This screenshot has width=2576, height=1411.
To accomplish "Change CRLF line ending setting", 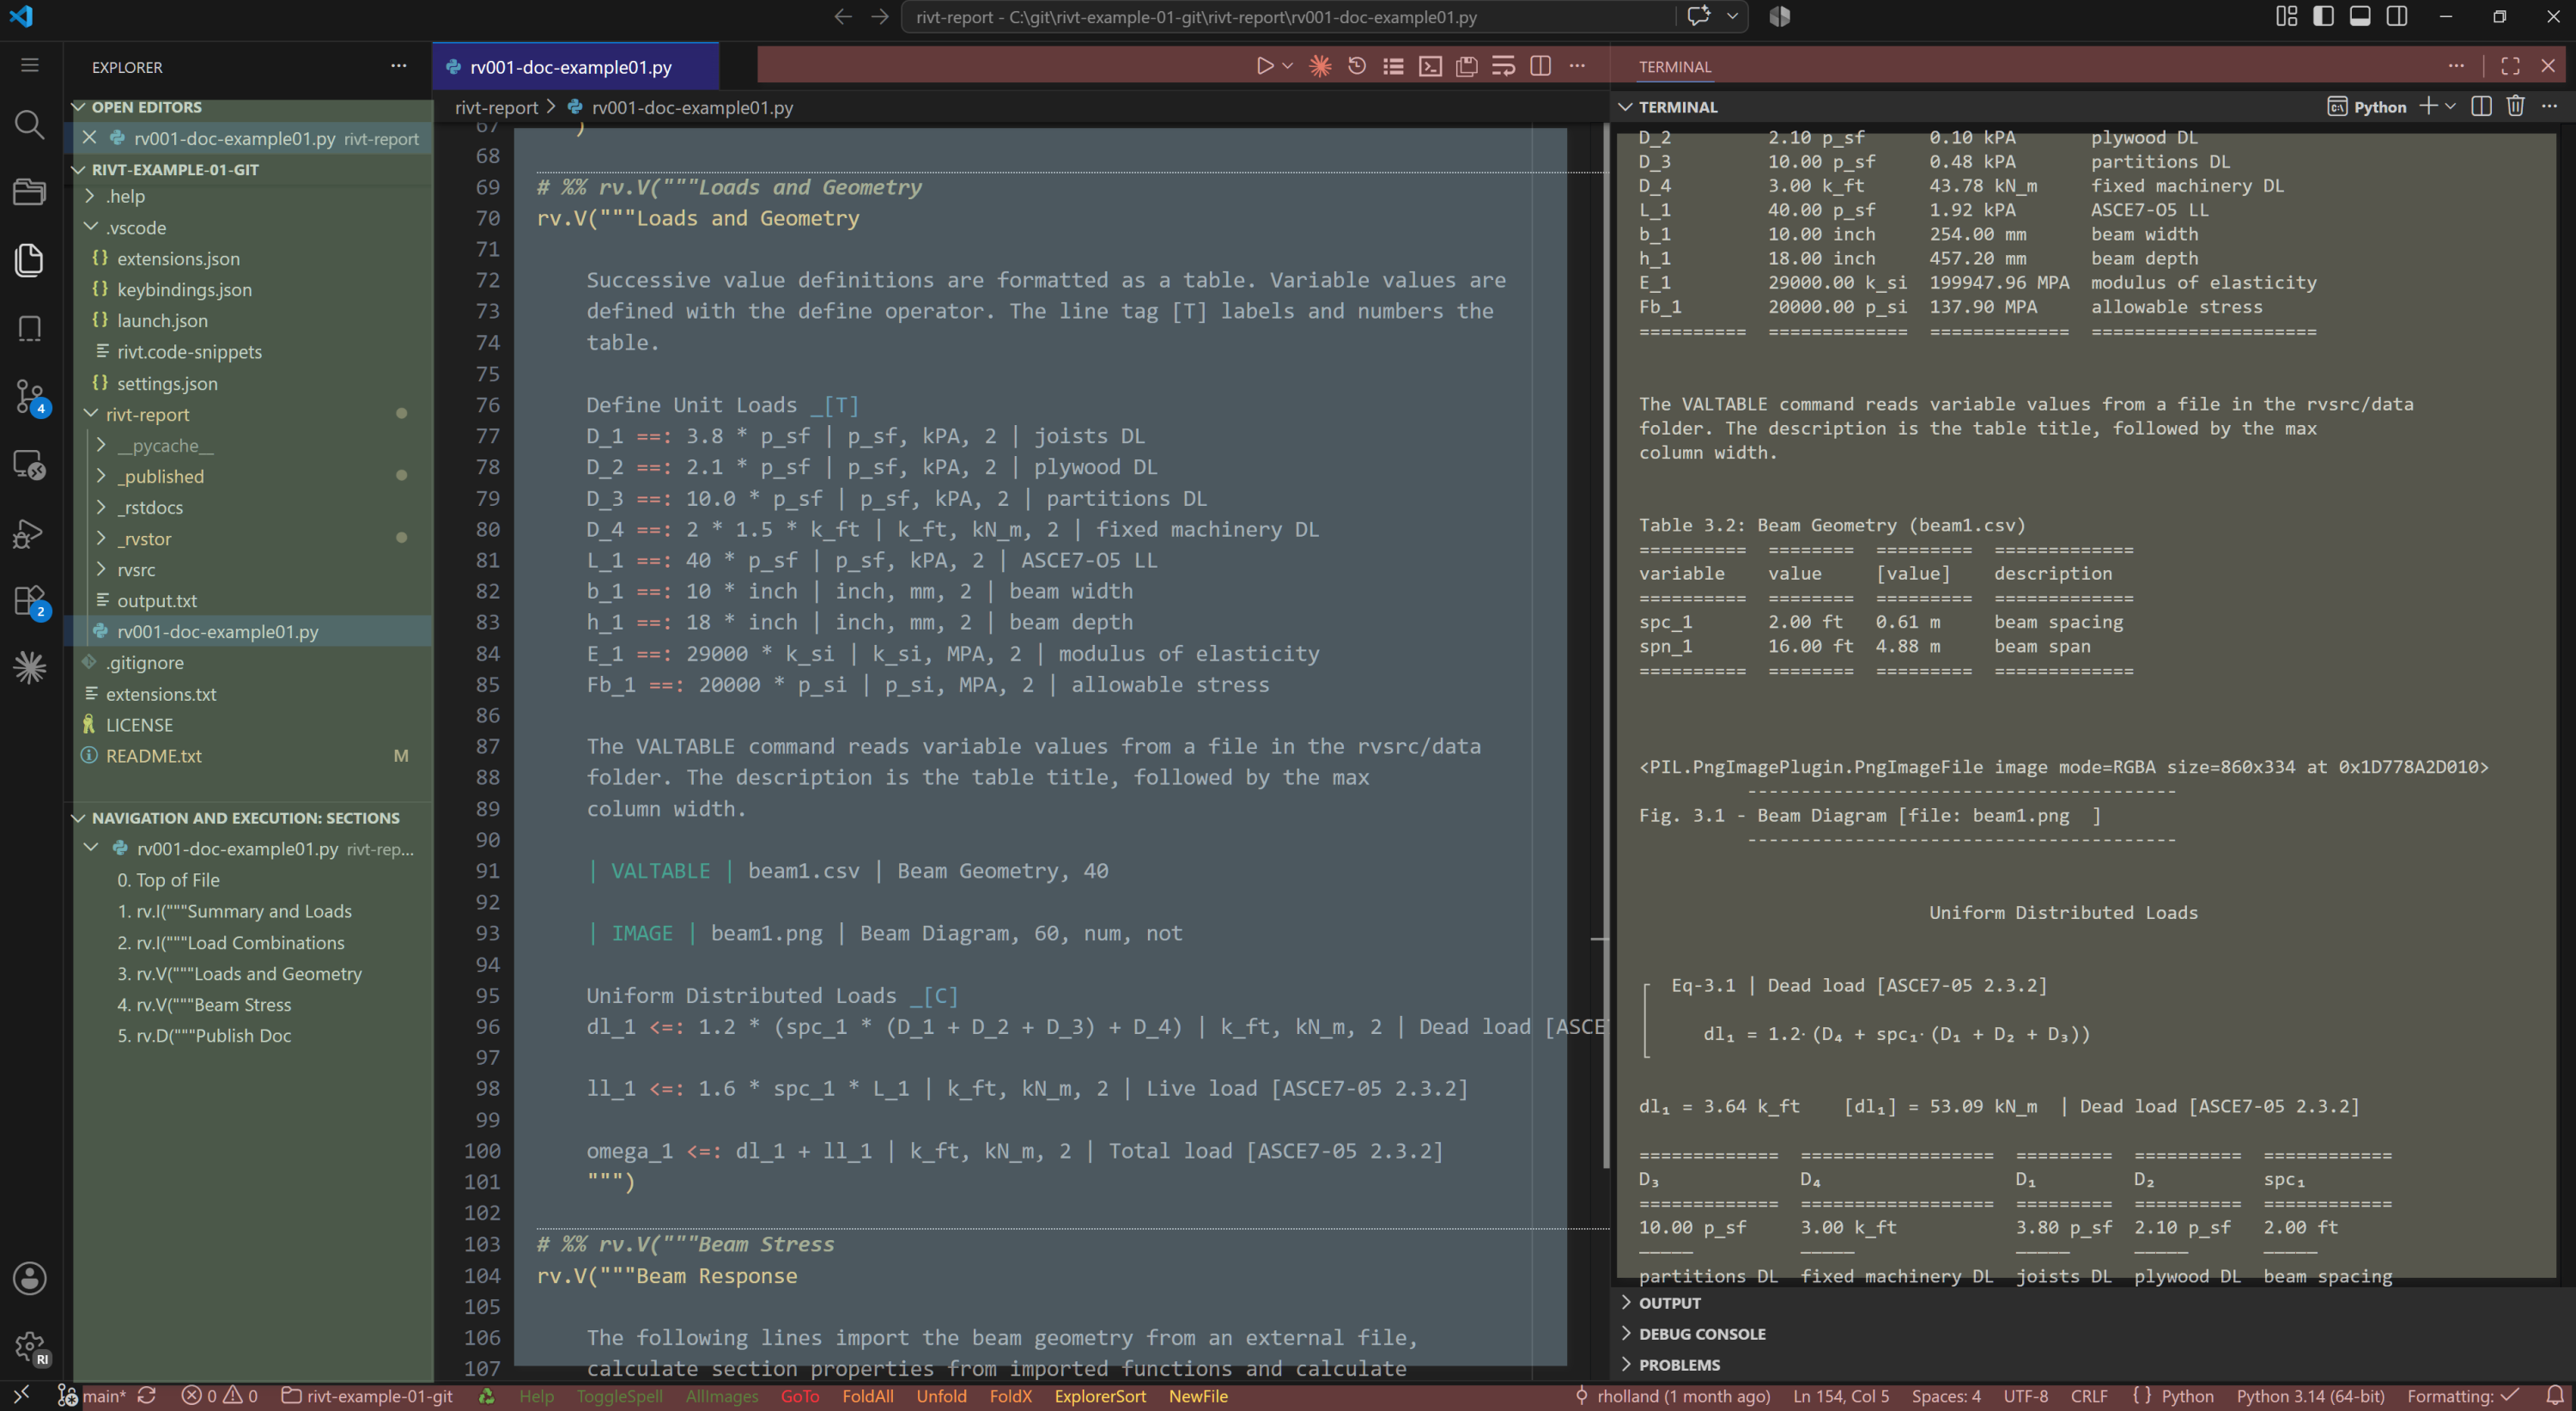I will tap(2089, 1397).
